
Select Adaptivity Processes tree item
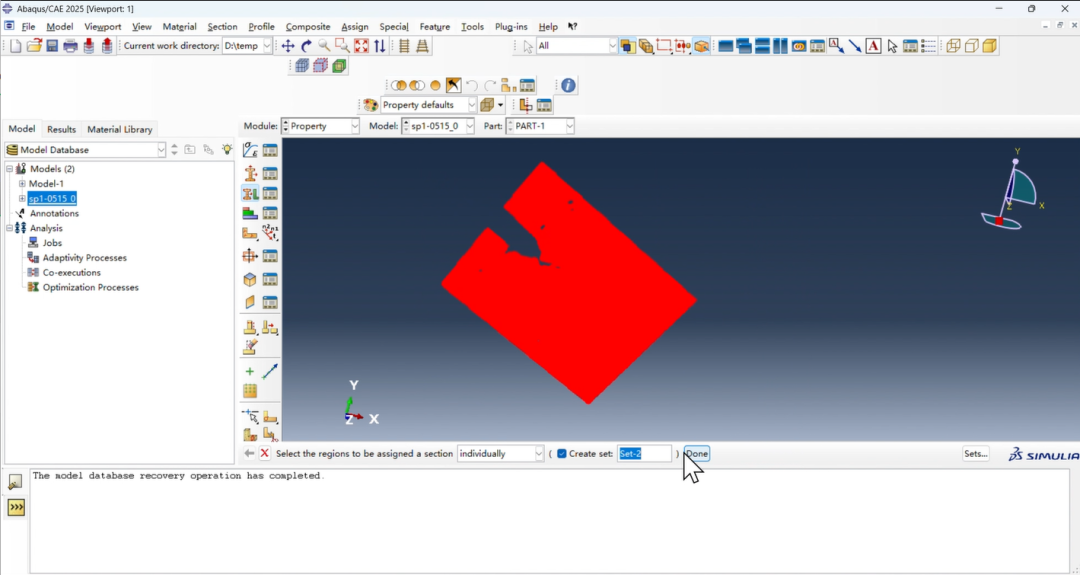click(x=85, y=258)
